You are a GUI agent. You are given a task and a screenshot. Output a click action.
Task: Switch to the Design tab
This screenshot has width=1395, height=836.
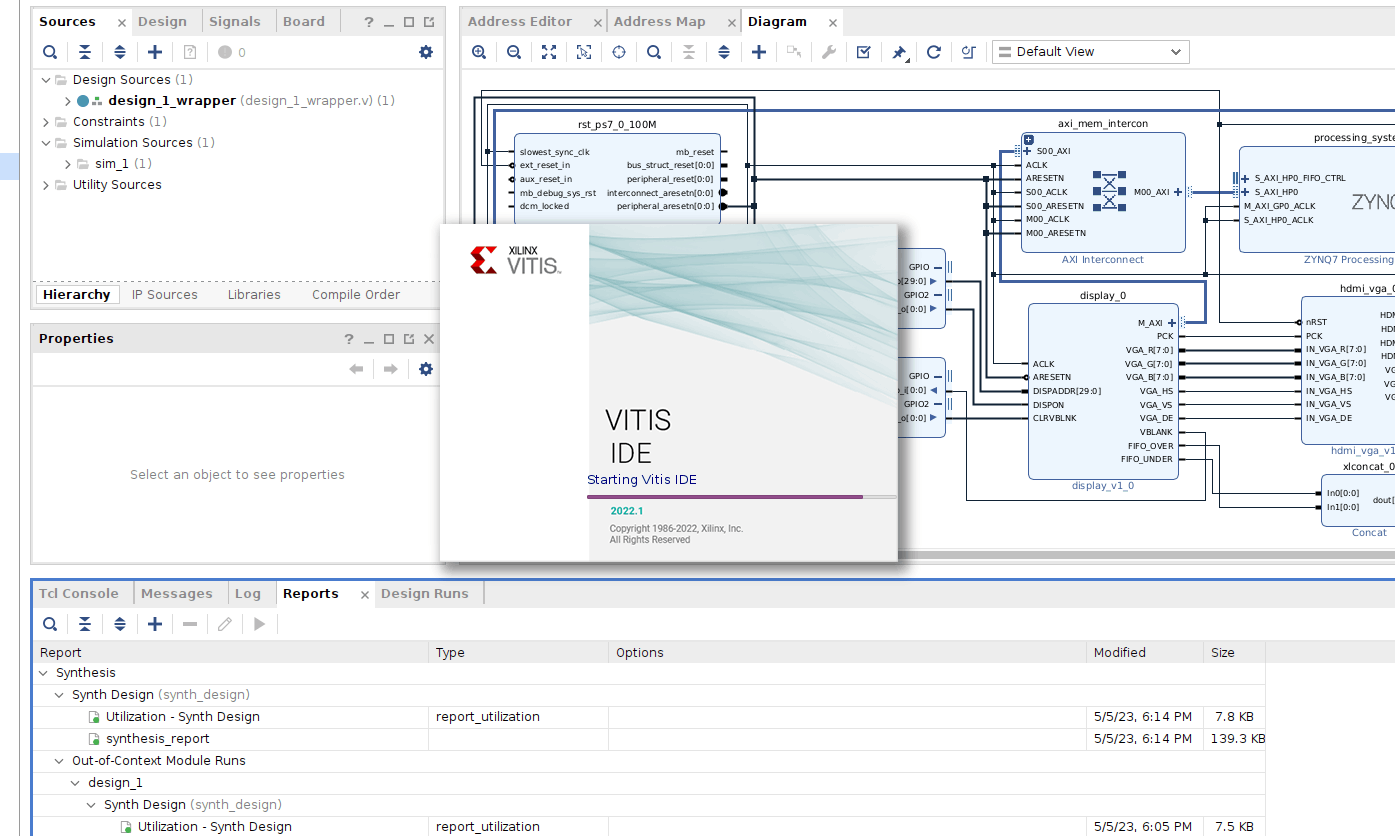coord(162,22)
